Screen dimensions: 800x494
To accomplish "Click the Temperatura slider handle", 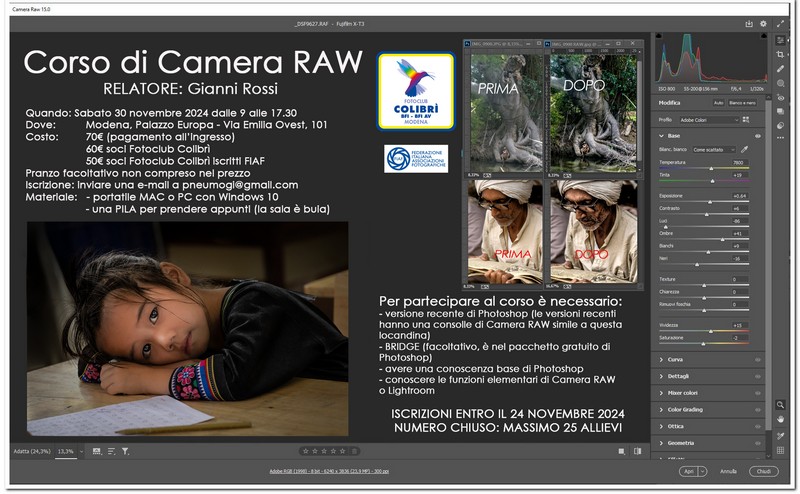I will click(x=711, y=168).
